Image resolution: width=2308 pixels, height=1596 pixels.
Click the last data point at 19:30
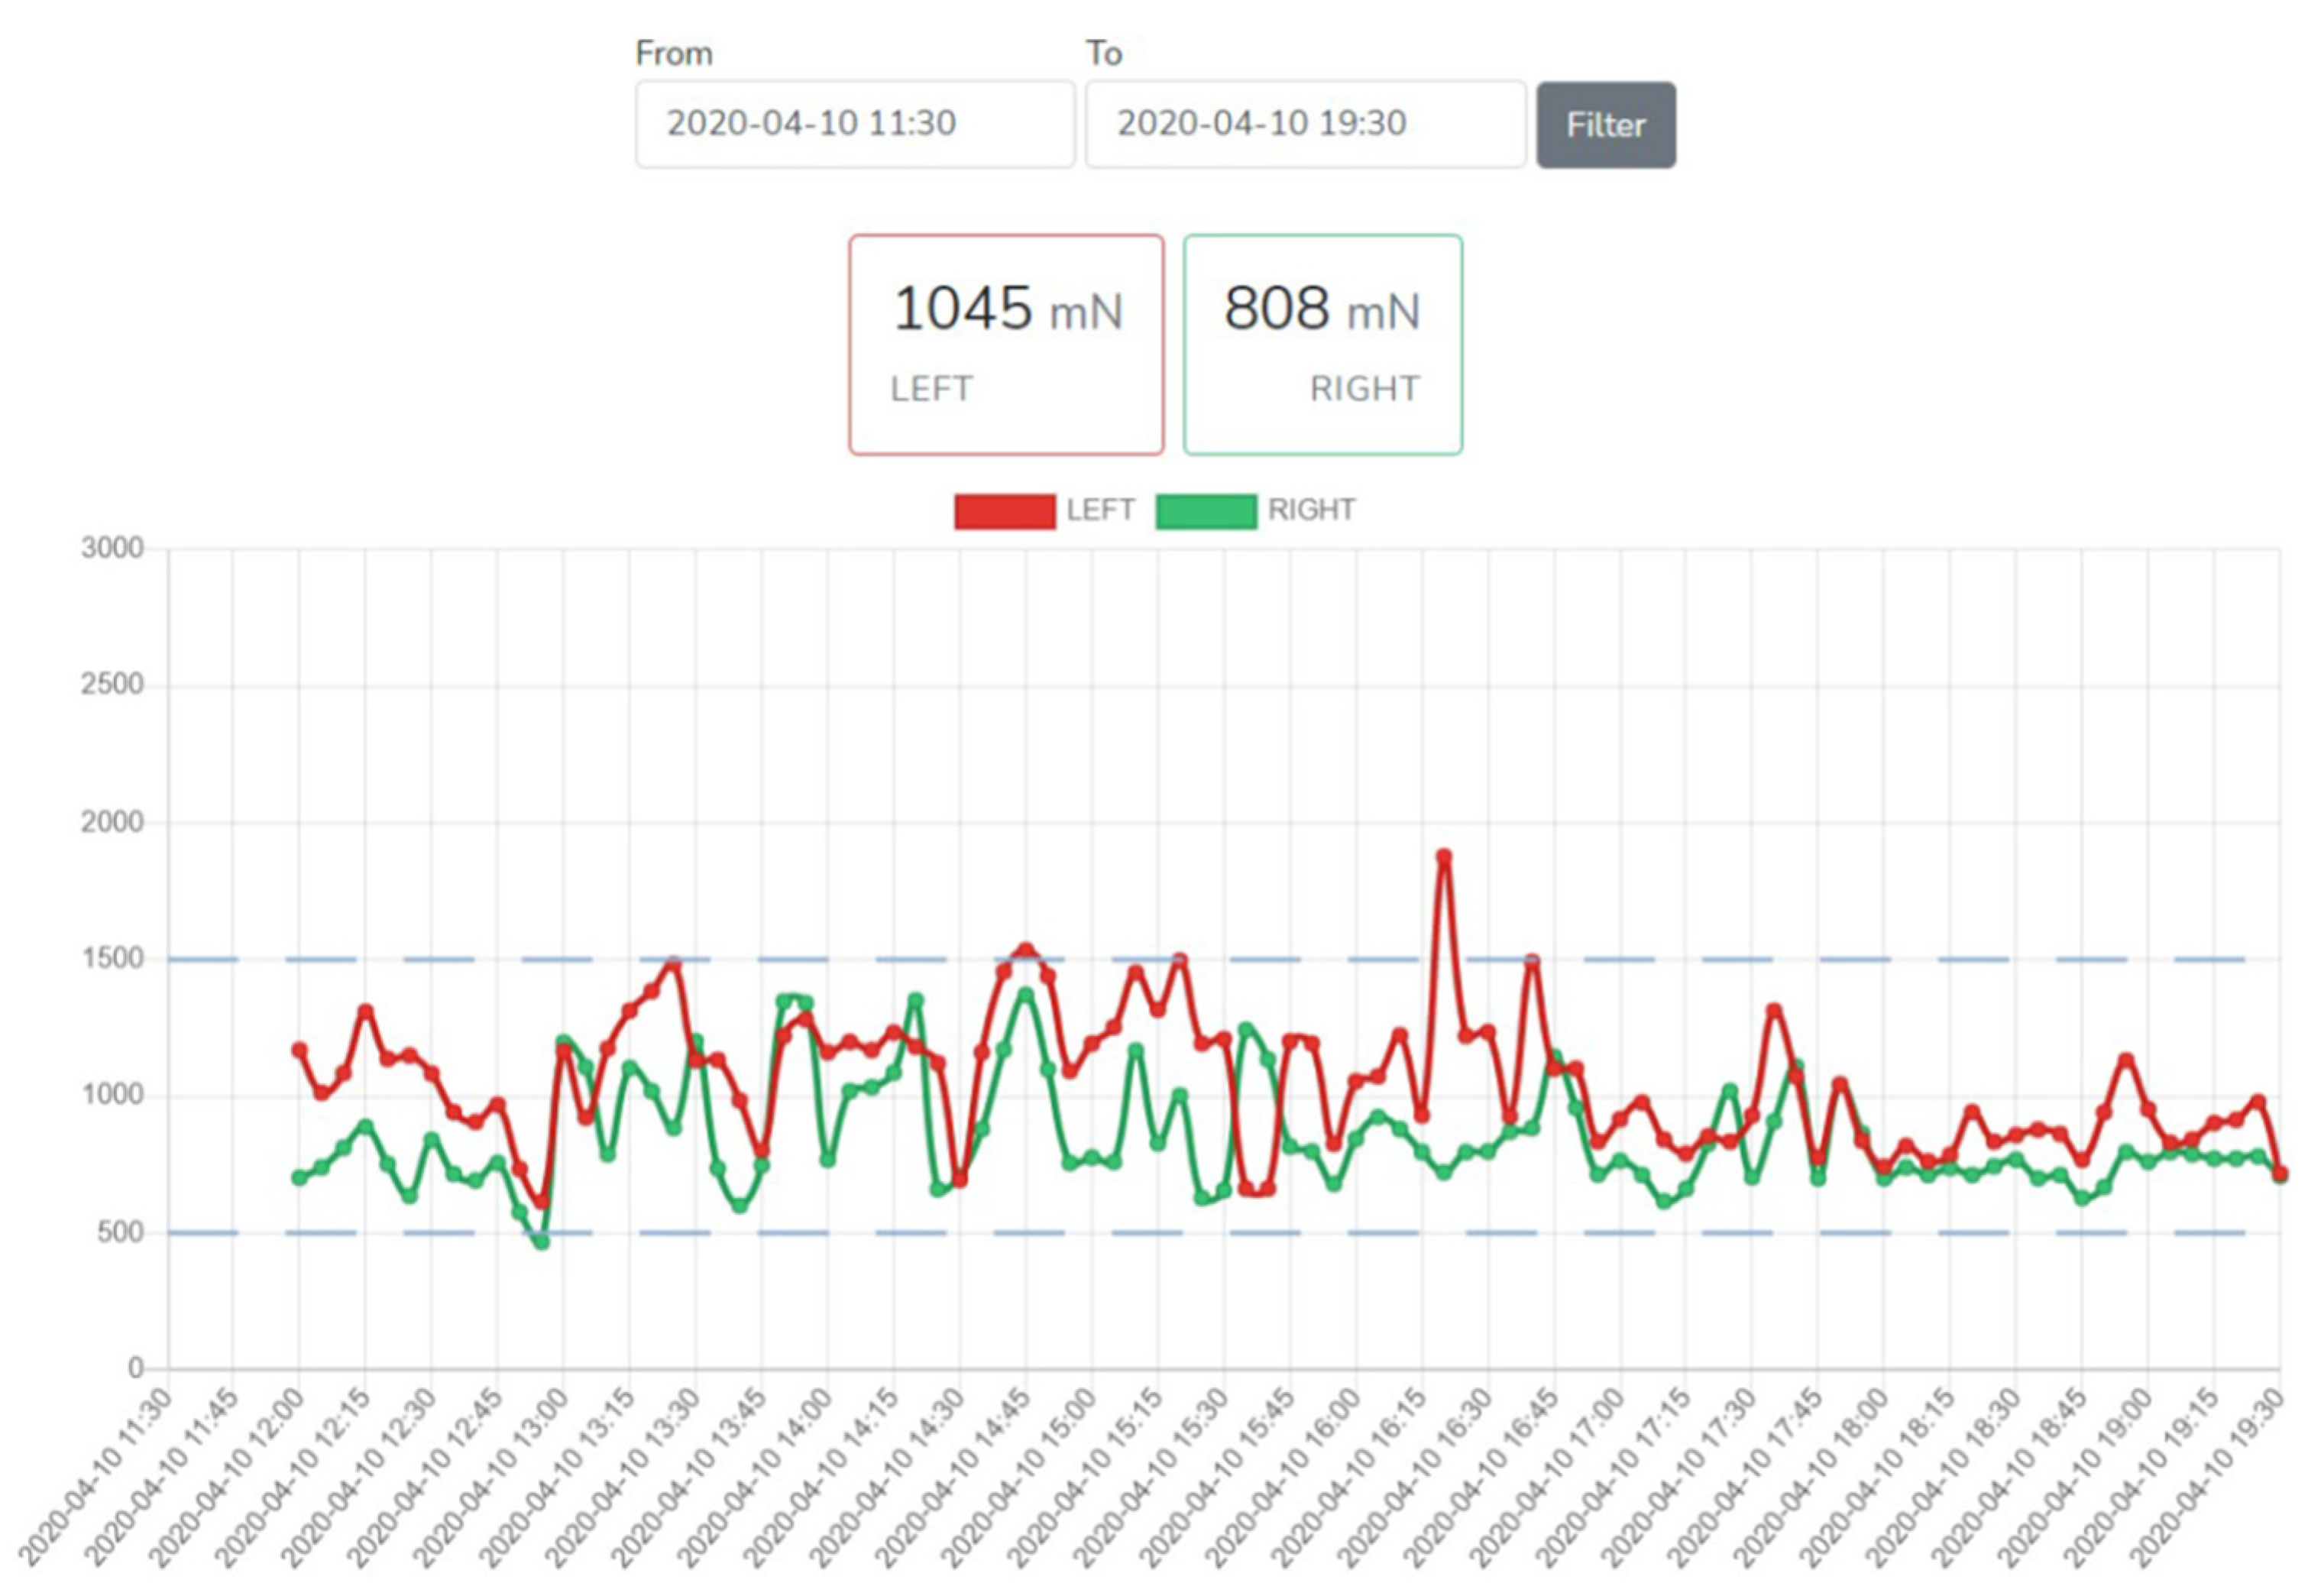coord(2280,1174)
